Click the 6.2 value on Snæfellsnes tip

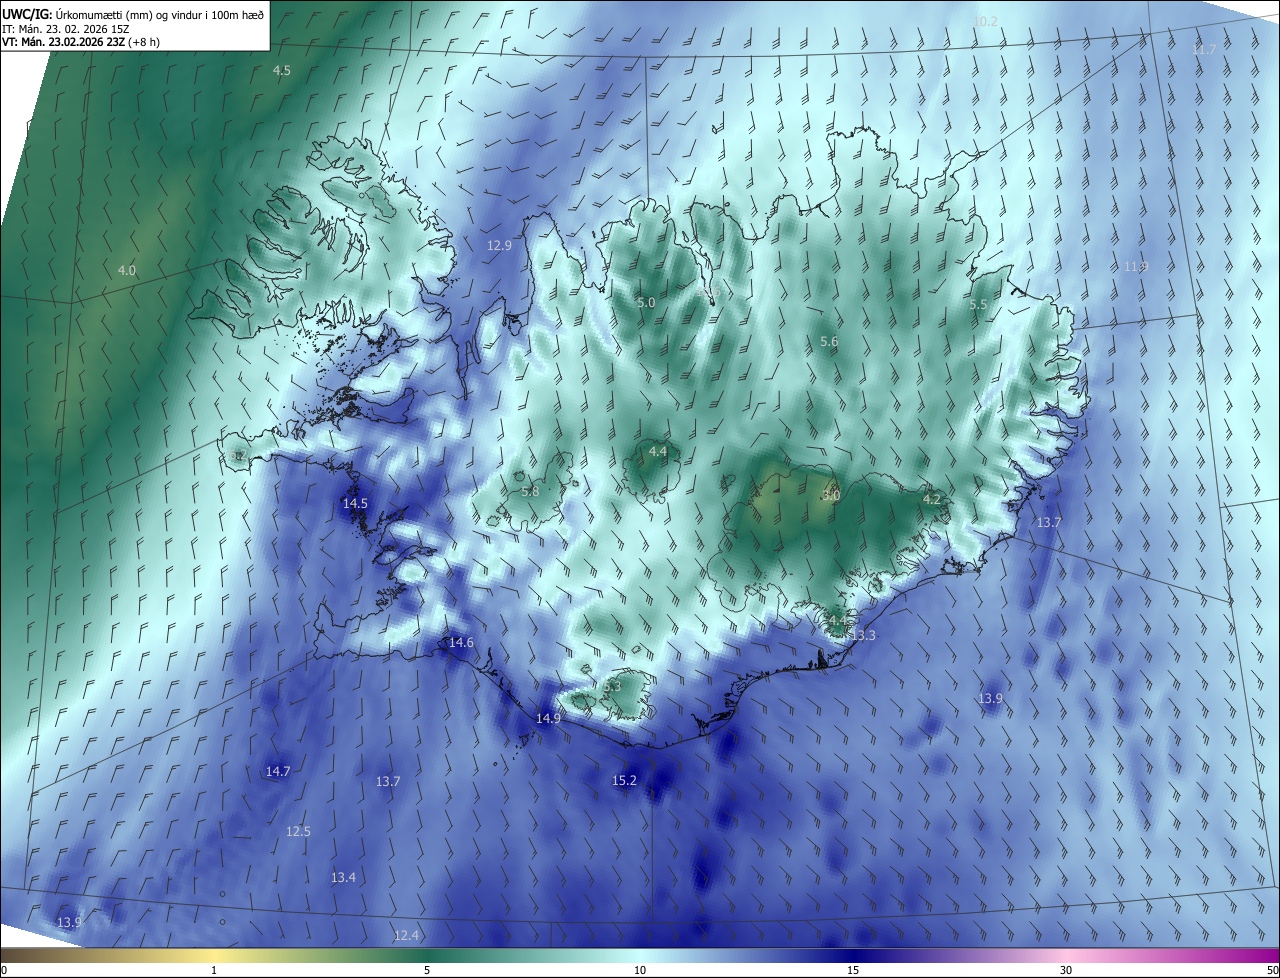[237, 455]
